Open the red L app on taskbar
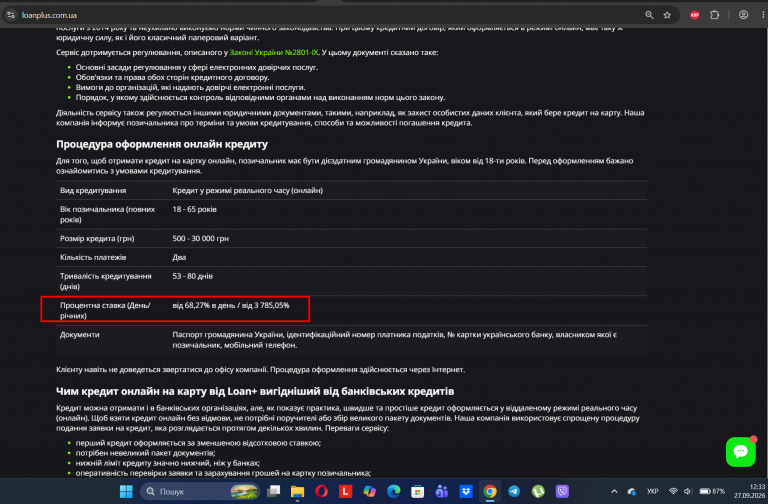The height and width of the screenshot is (504, 768). tap(345, 491)
